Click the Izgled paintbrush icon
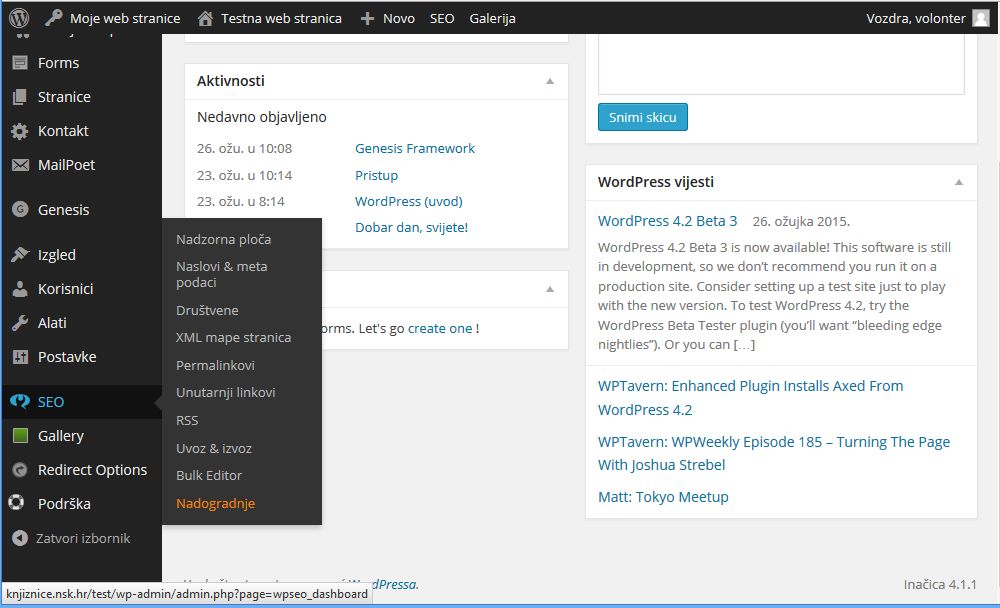The width and height of the screenshot is (1000, 608). 20,255
